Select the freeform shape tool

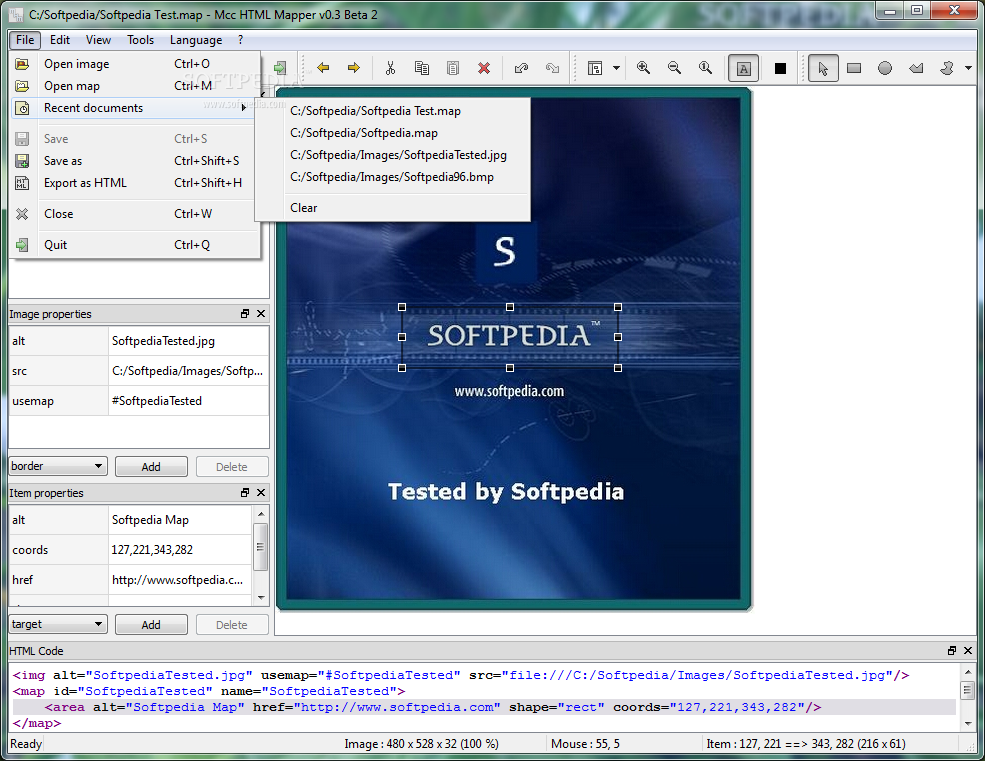point(947,68)
